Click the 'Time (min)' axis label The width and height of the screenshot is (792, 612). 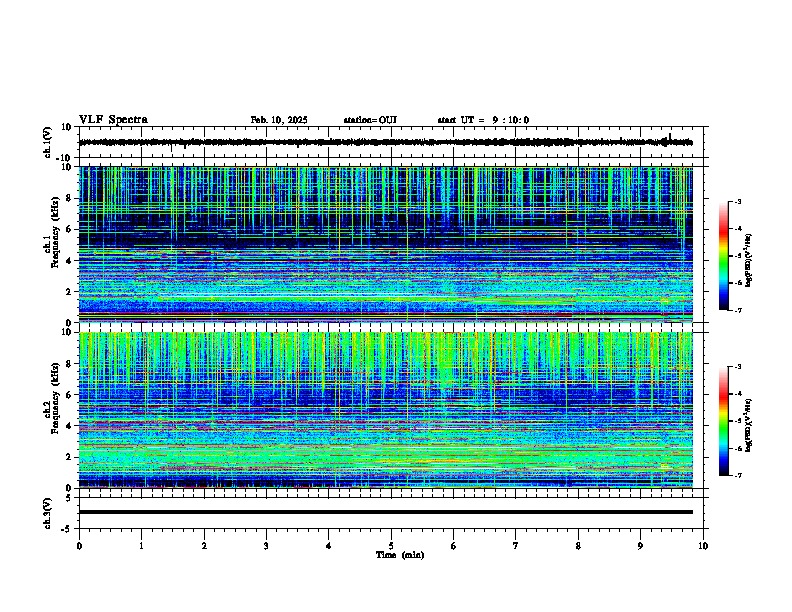(x=400, y=555)
